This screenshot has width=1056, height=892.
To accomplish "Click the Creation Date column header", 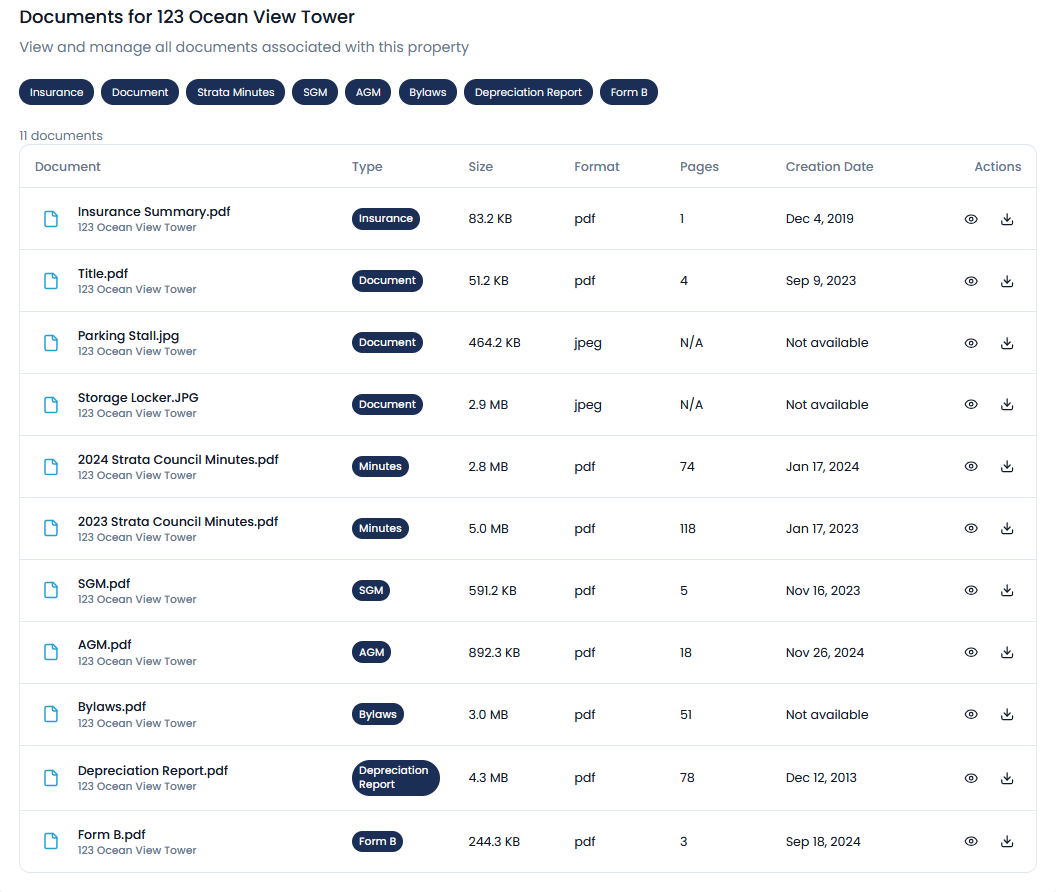I will 829,166.
